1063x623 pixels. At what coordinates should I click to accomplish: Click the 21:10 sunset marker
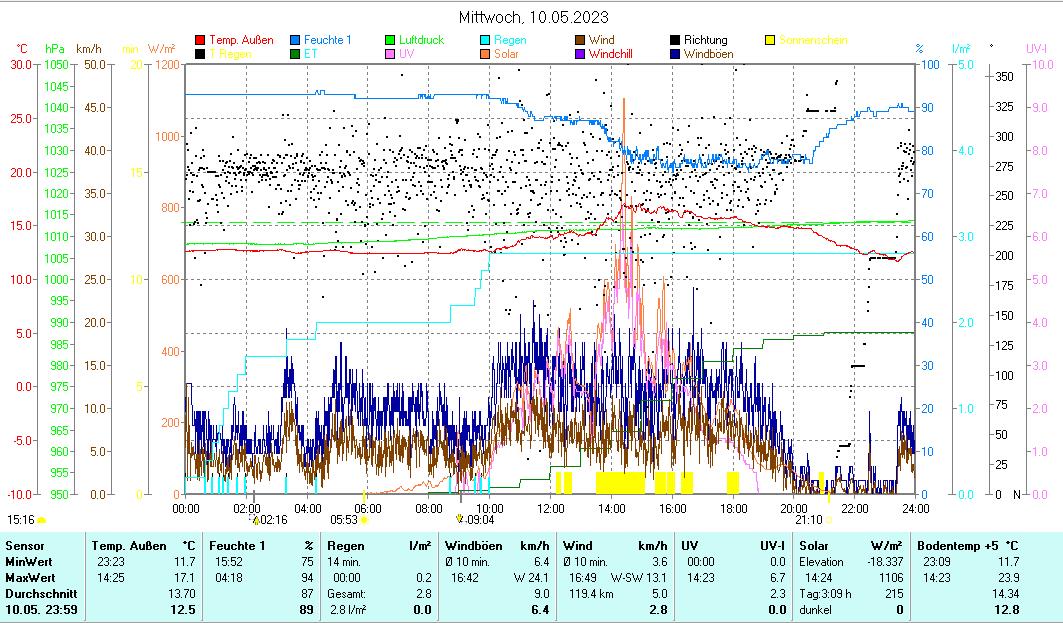point(808,520)
